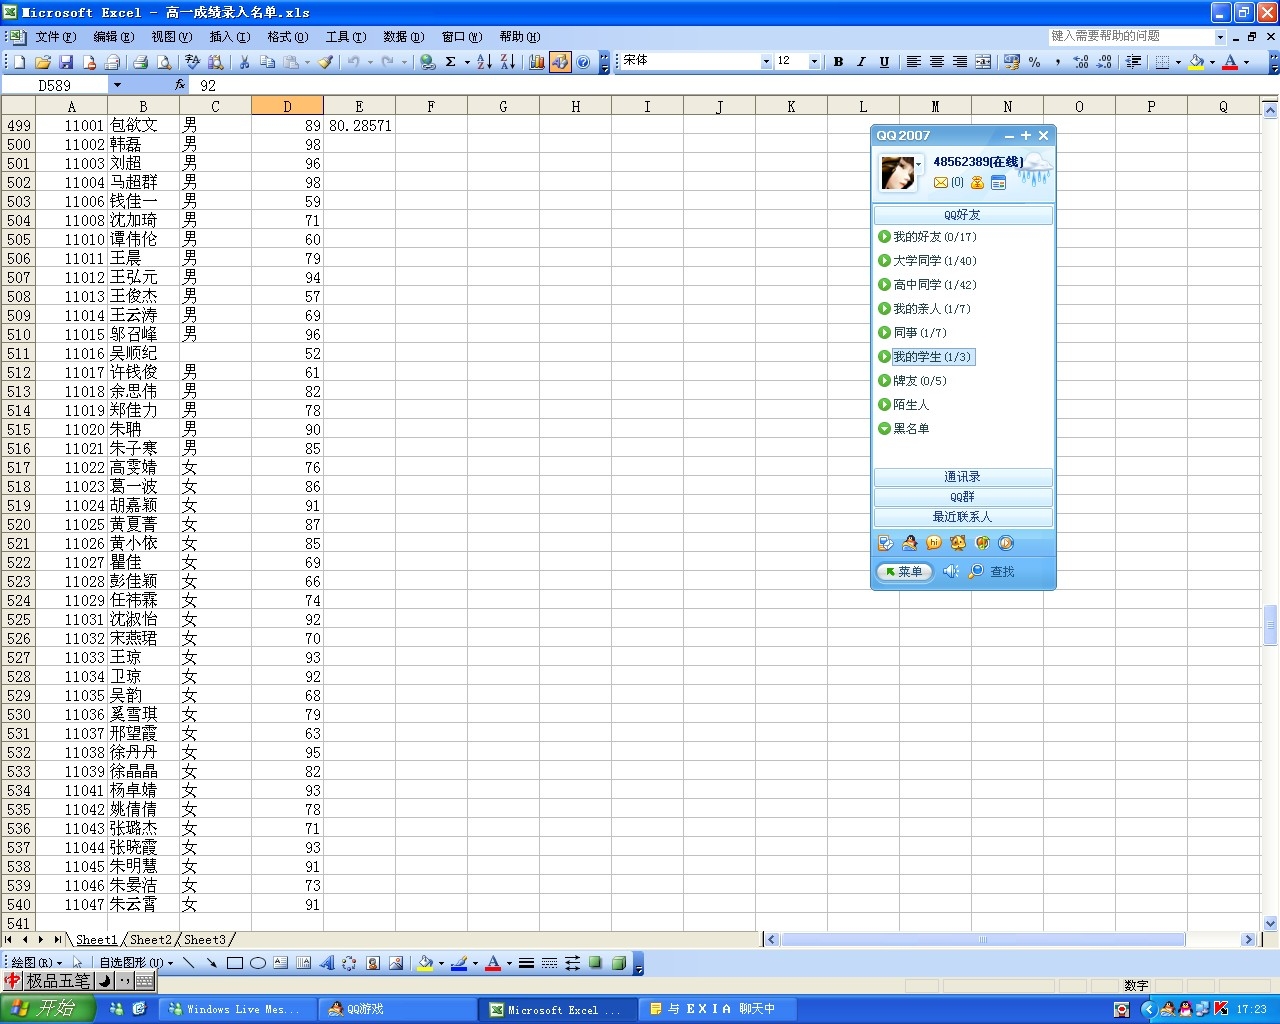Image resolution: width=1280 pixels, height=1024 pixels.
Task: Open the font size dropdown
Action: click(814, 62)
